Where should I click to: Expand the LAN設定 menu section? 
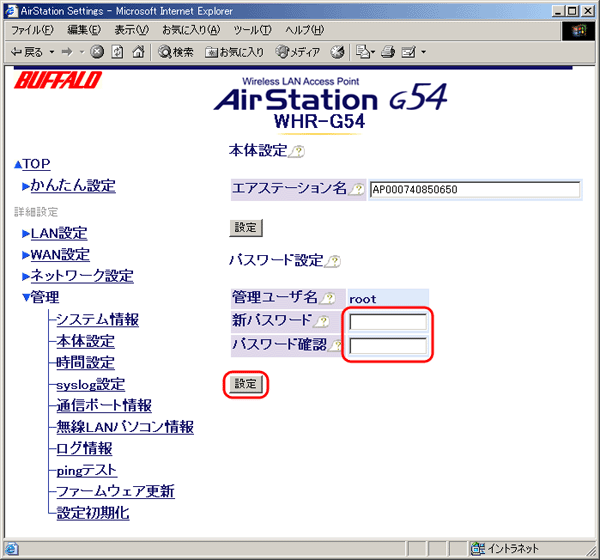click(59, 233)
